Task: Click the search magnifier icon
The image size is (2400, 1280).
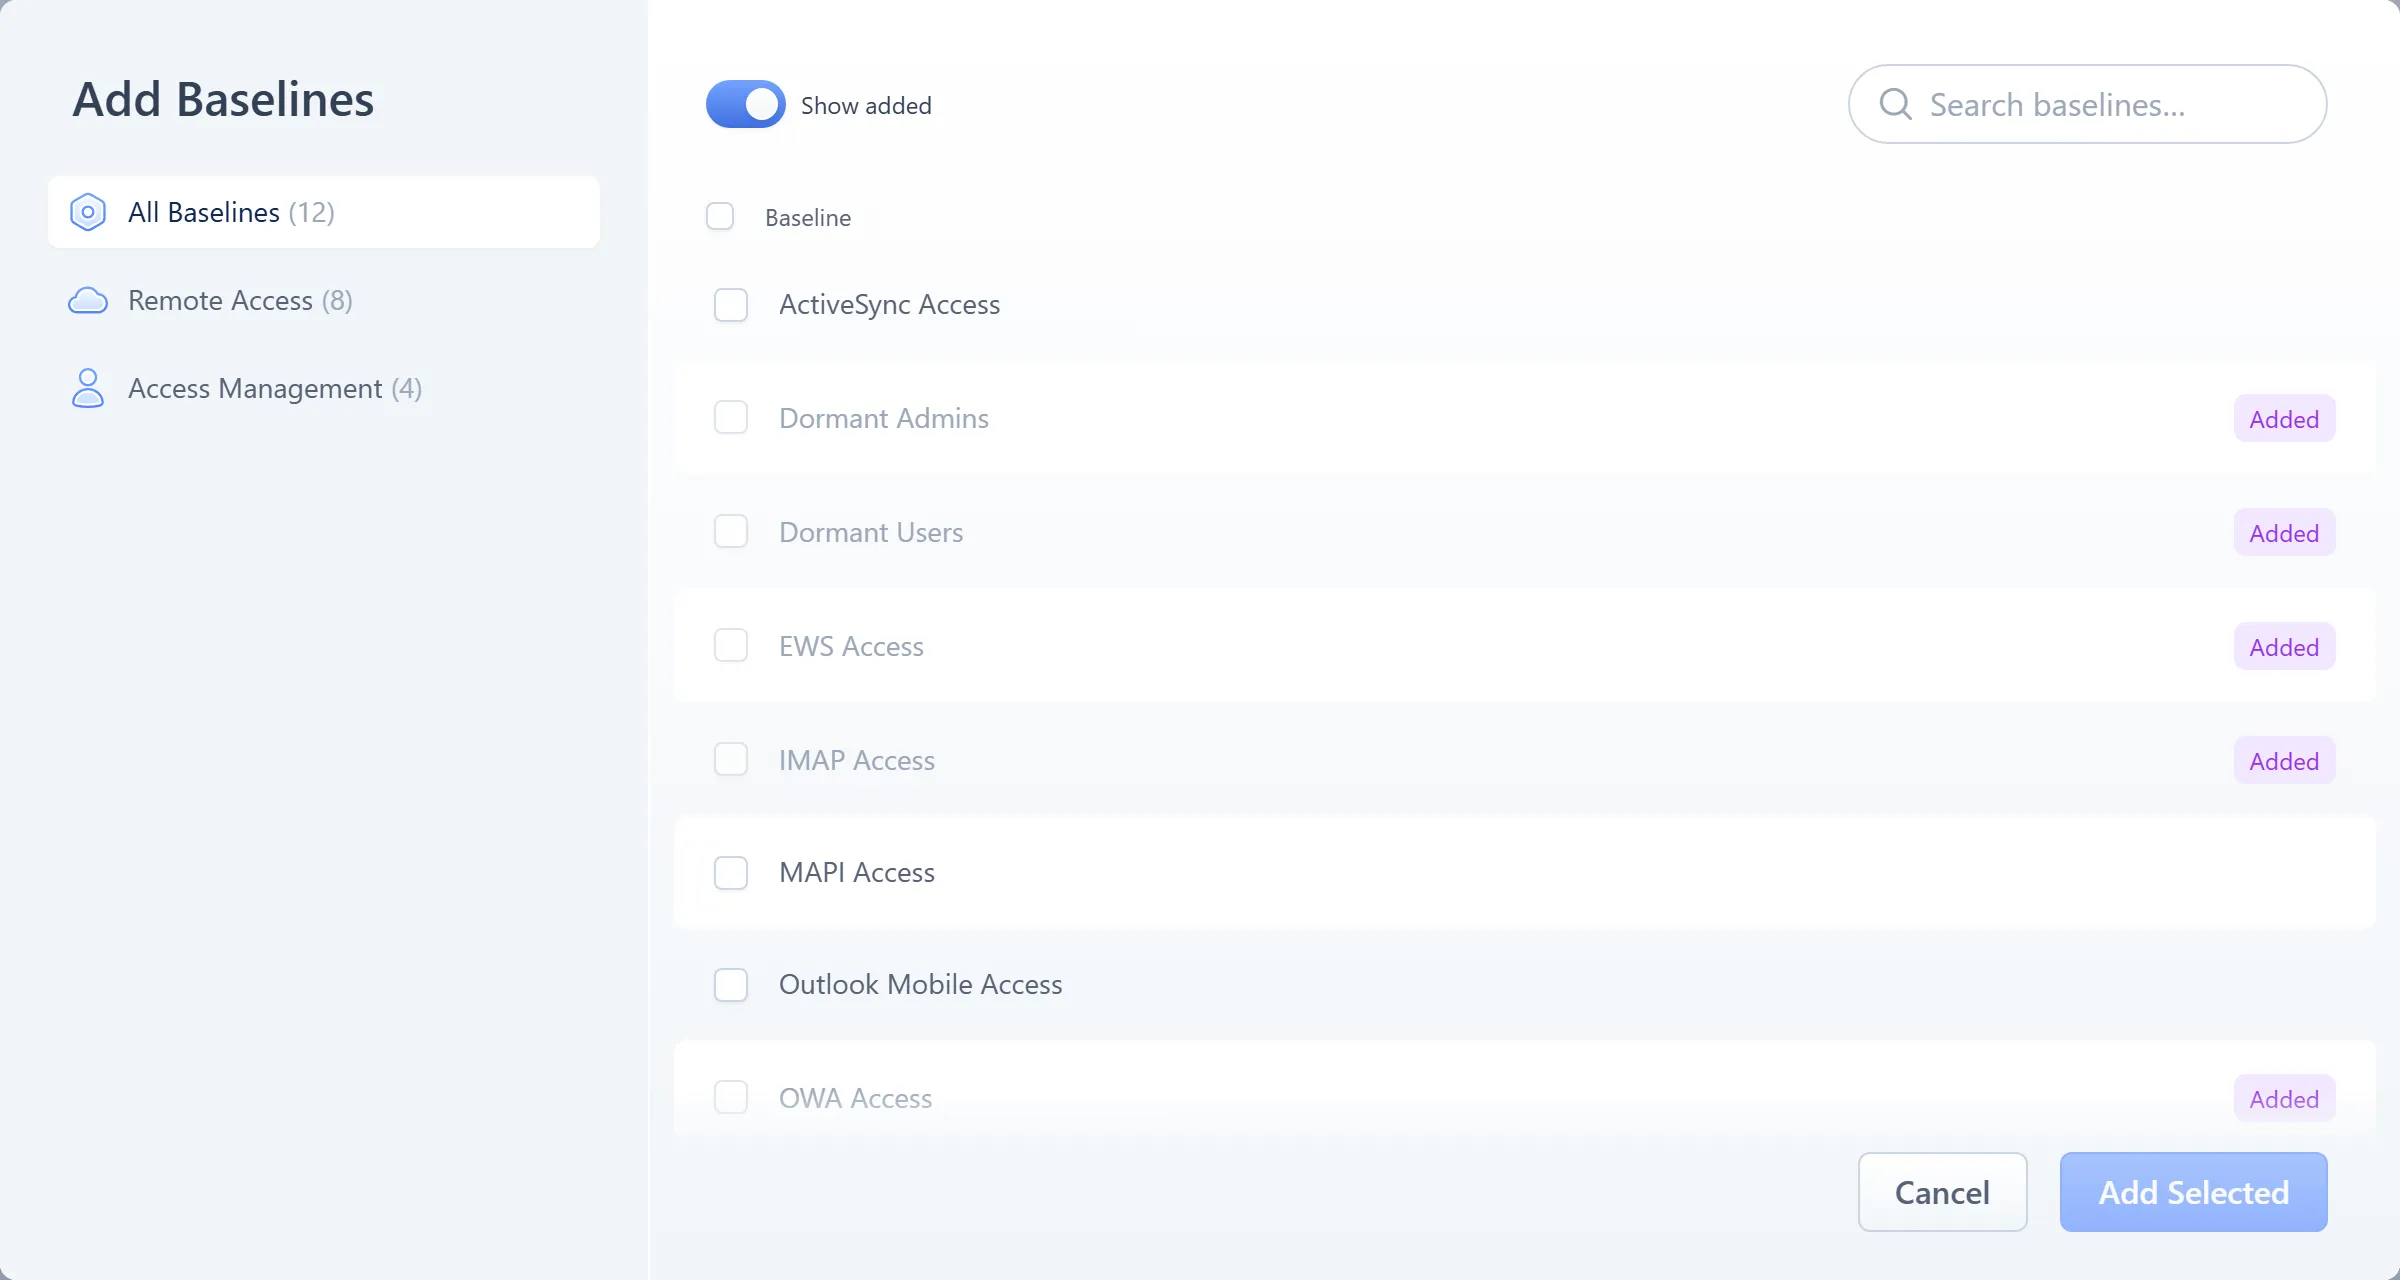Action: coord(1895,104)
